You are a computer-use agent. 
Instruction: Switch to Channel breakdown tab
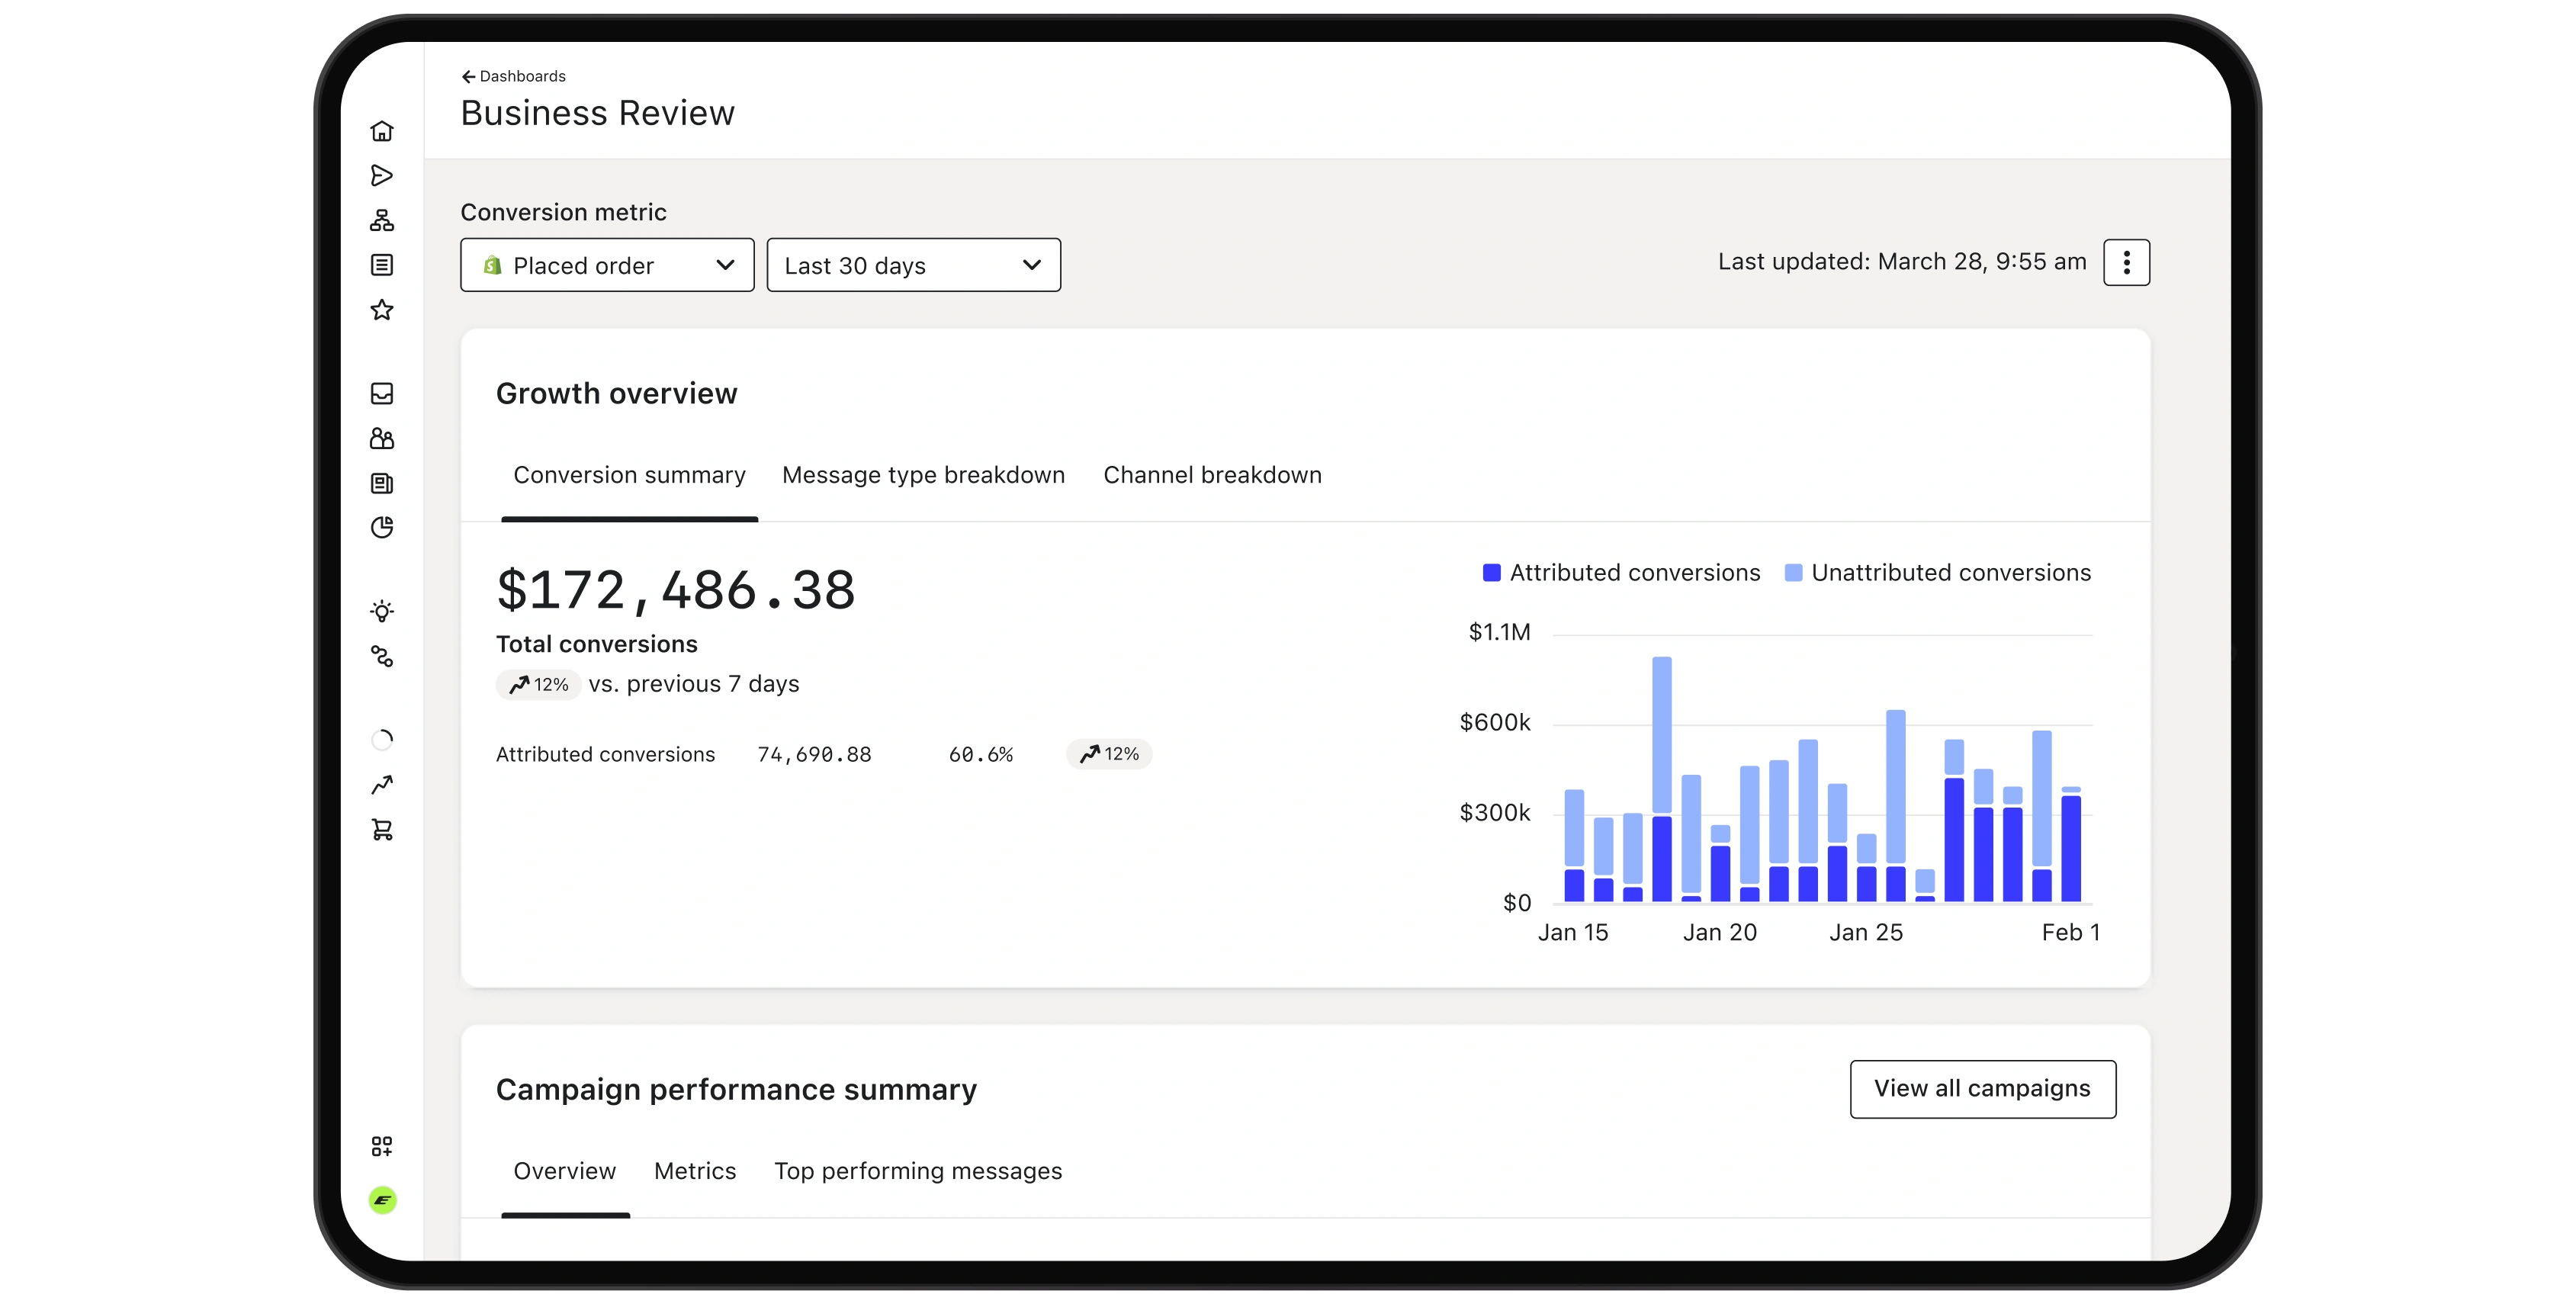[x=1212, y=475]
